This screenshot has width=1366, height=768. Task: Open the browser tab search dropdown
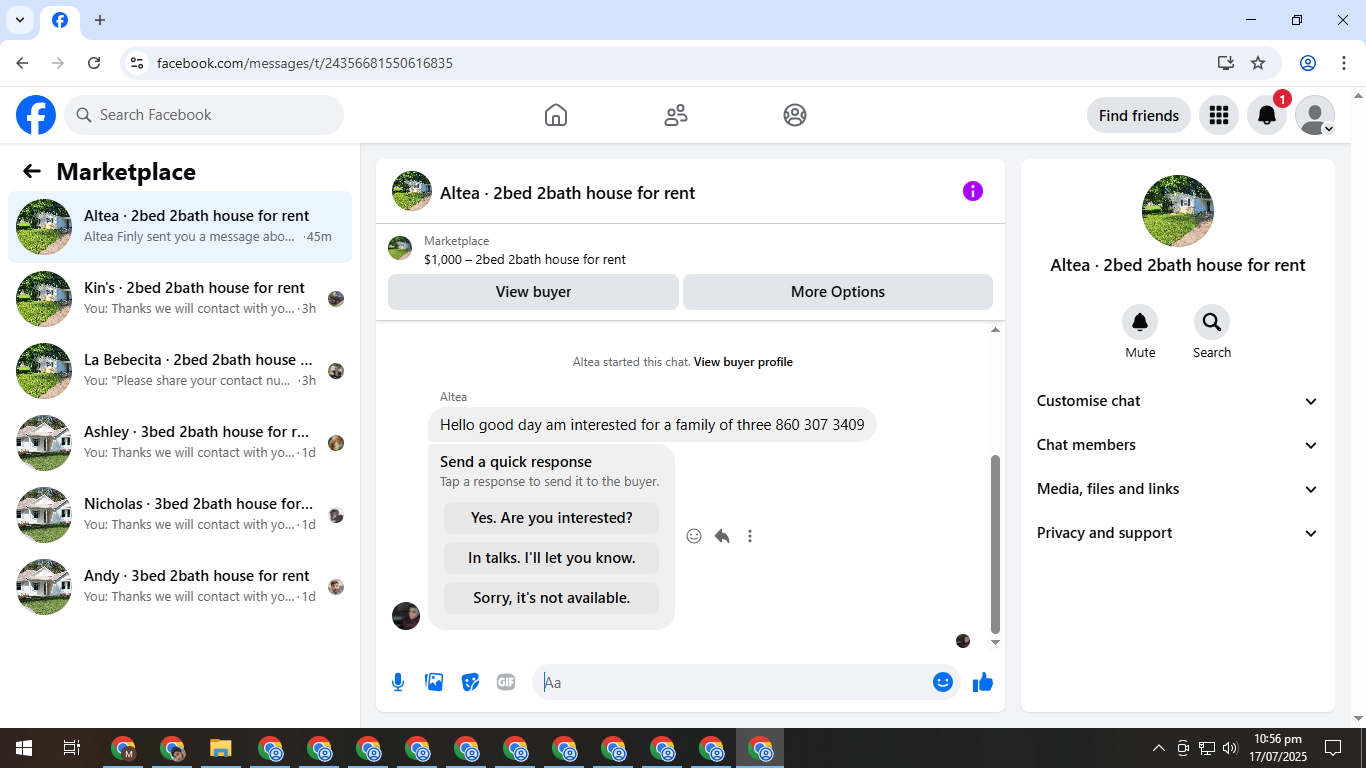pos(19,20)
